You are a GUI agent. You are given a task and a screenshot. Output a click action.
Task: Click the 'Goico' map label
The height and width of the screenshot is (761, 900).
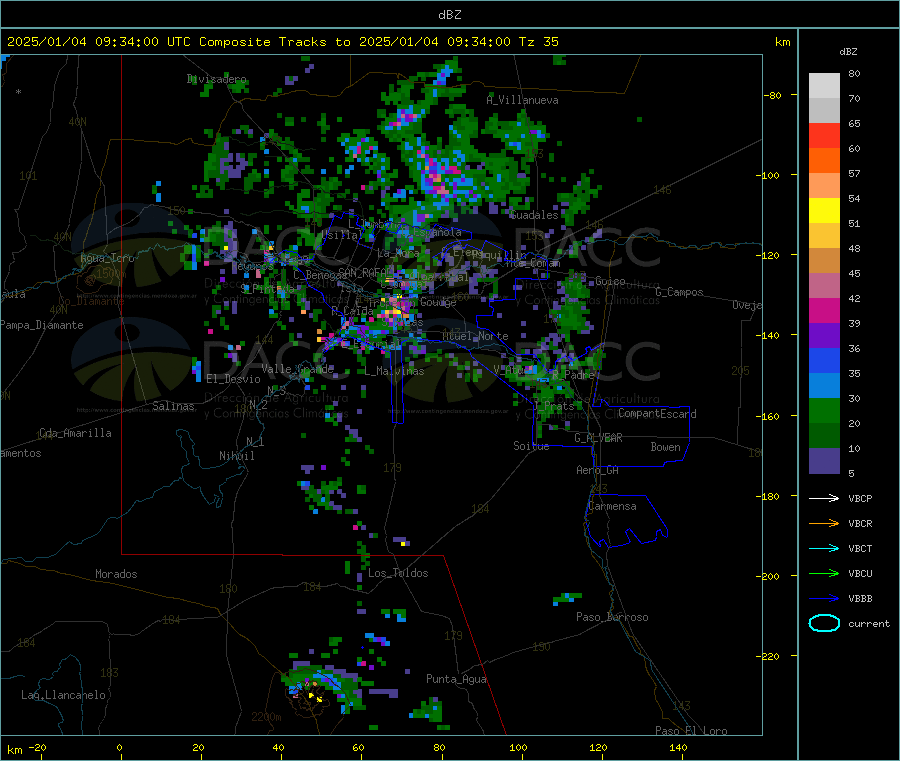(610, 281)
